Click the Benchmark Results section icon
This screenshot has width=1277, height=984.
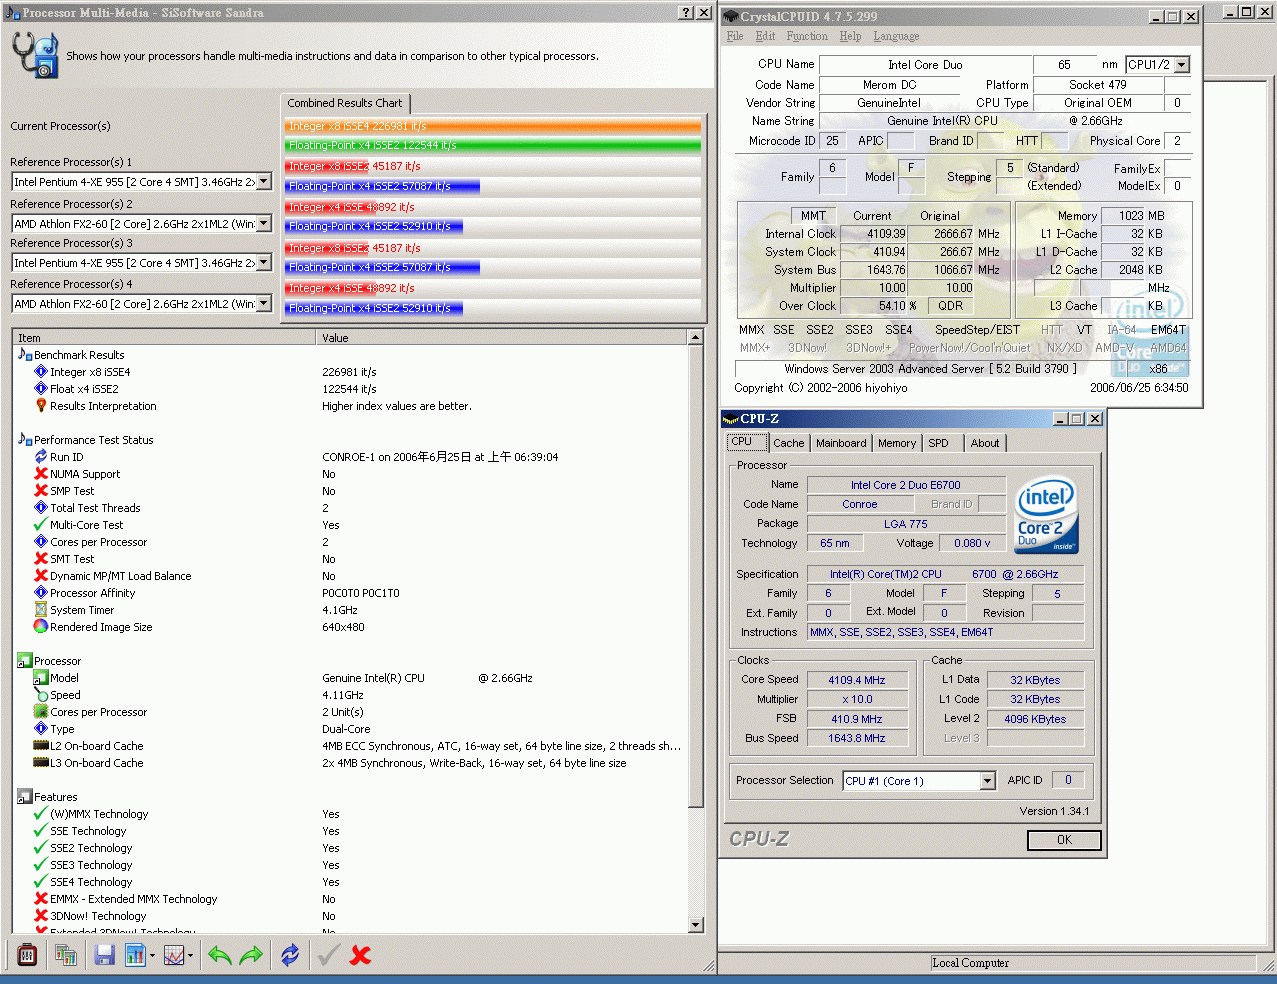[25, 355]
